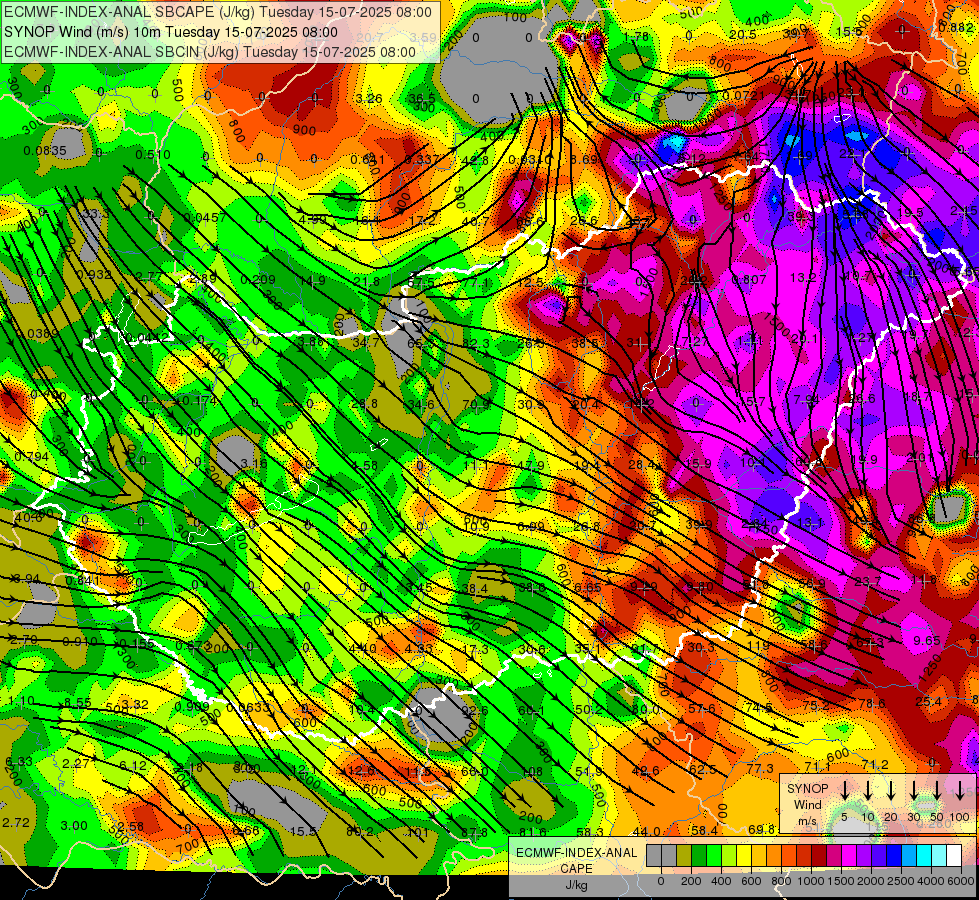Click the 50 m/s wind arrow in legend

pos(937,790)
